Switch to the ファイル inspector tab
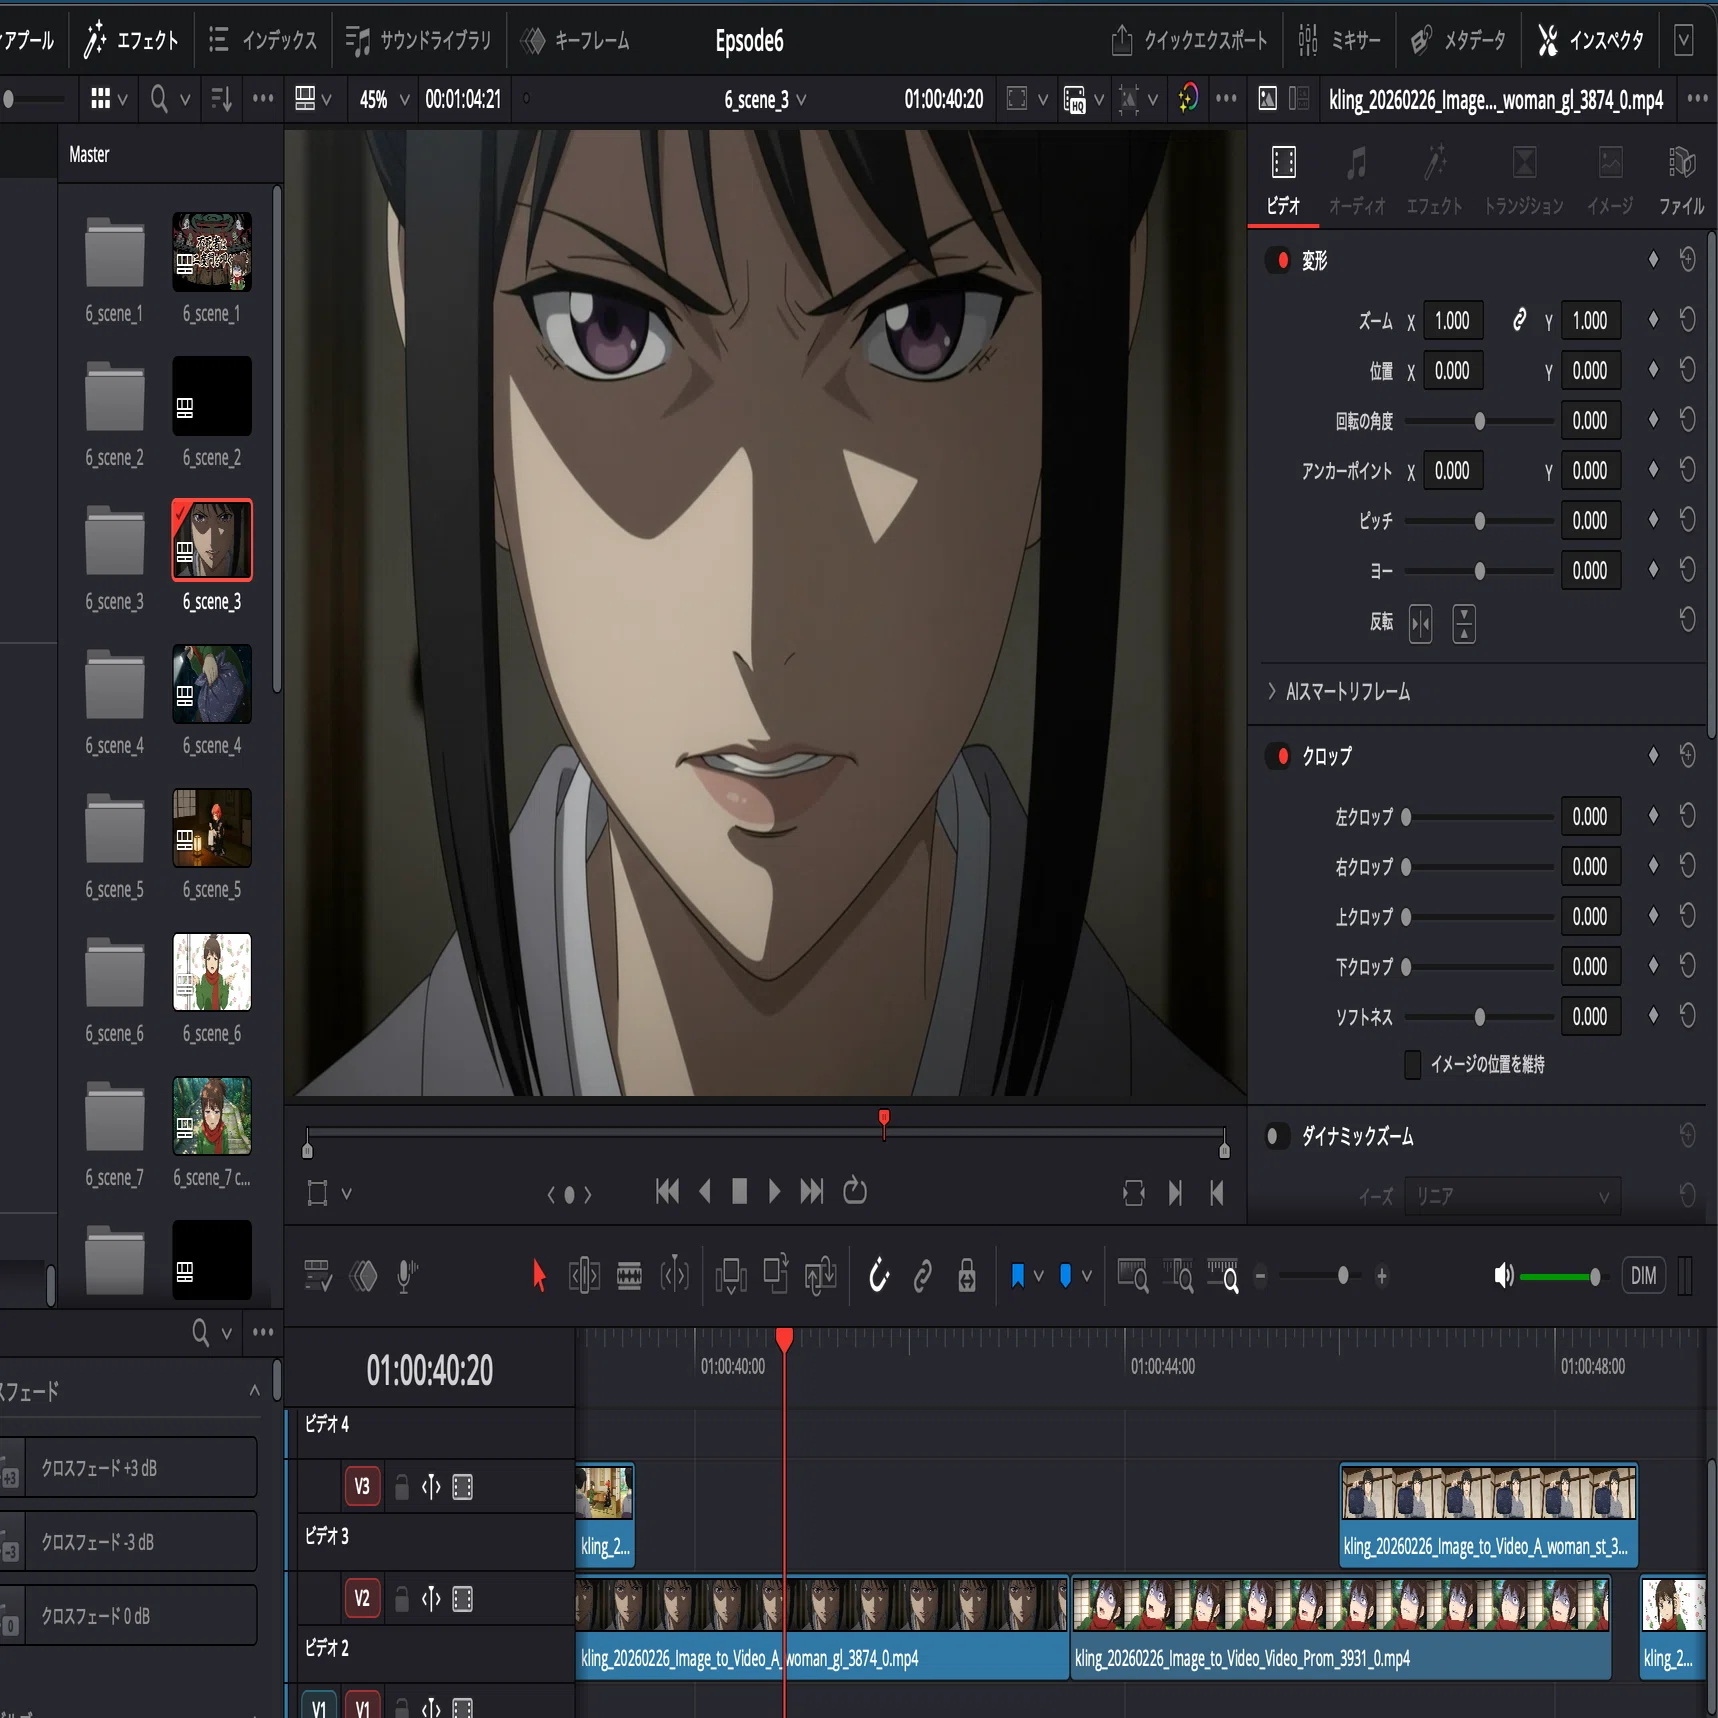Viewport: 1718px width, 1718px height. 1682,181
